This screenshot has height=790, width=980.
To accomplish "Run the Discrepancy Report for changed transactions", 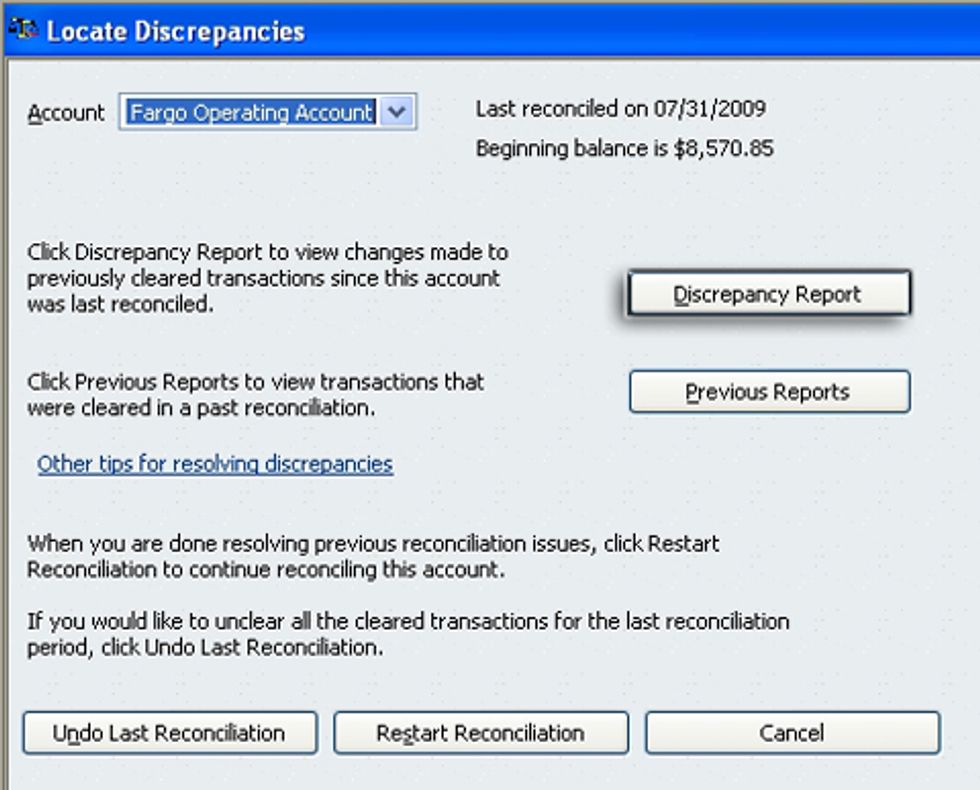I will [x=769, y=293].
